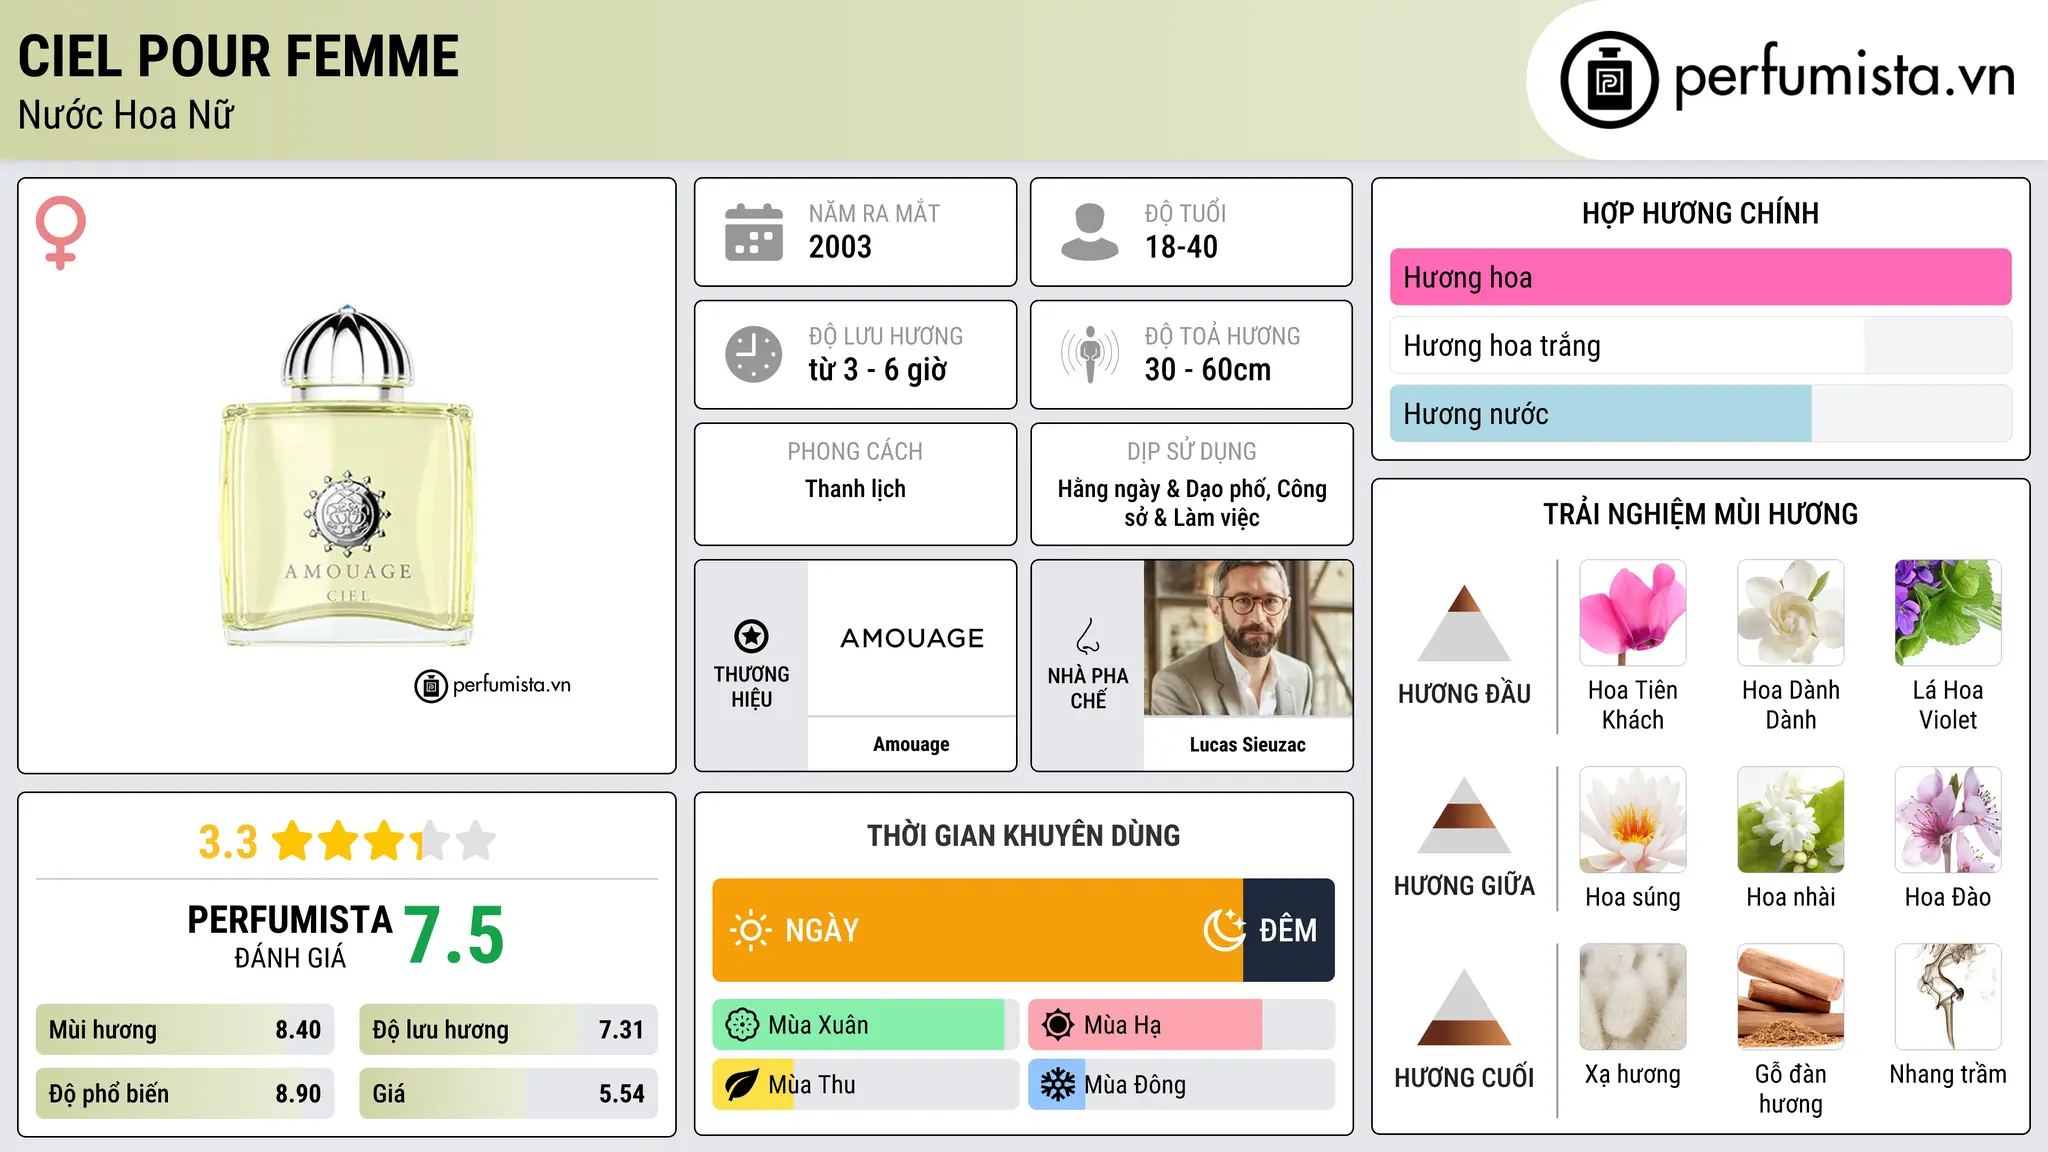Click the dark Đêm usage segment

[1289, 930]
